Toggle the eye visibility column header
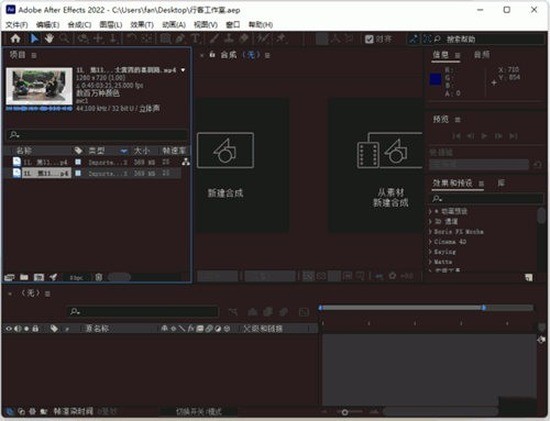The height and width of the screenshot is (421, 550). tap(9, 329)
